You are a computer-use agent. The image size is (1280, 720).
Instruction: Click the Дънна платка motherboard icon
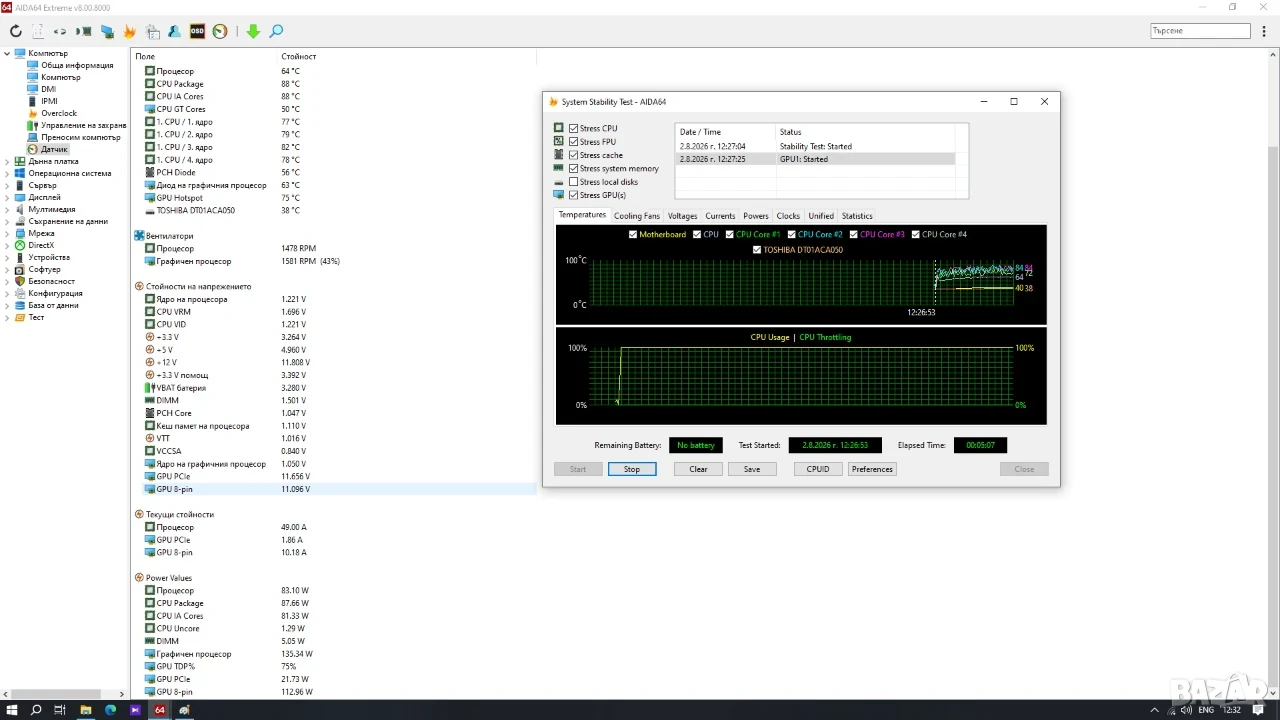[20, 161]
